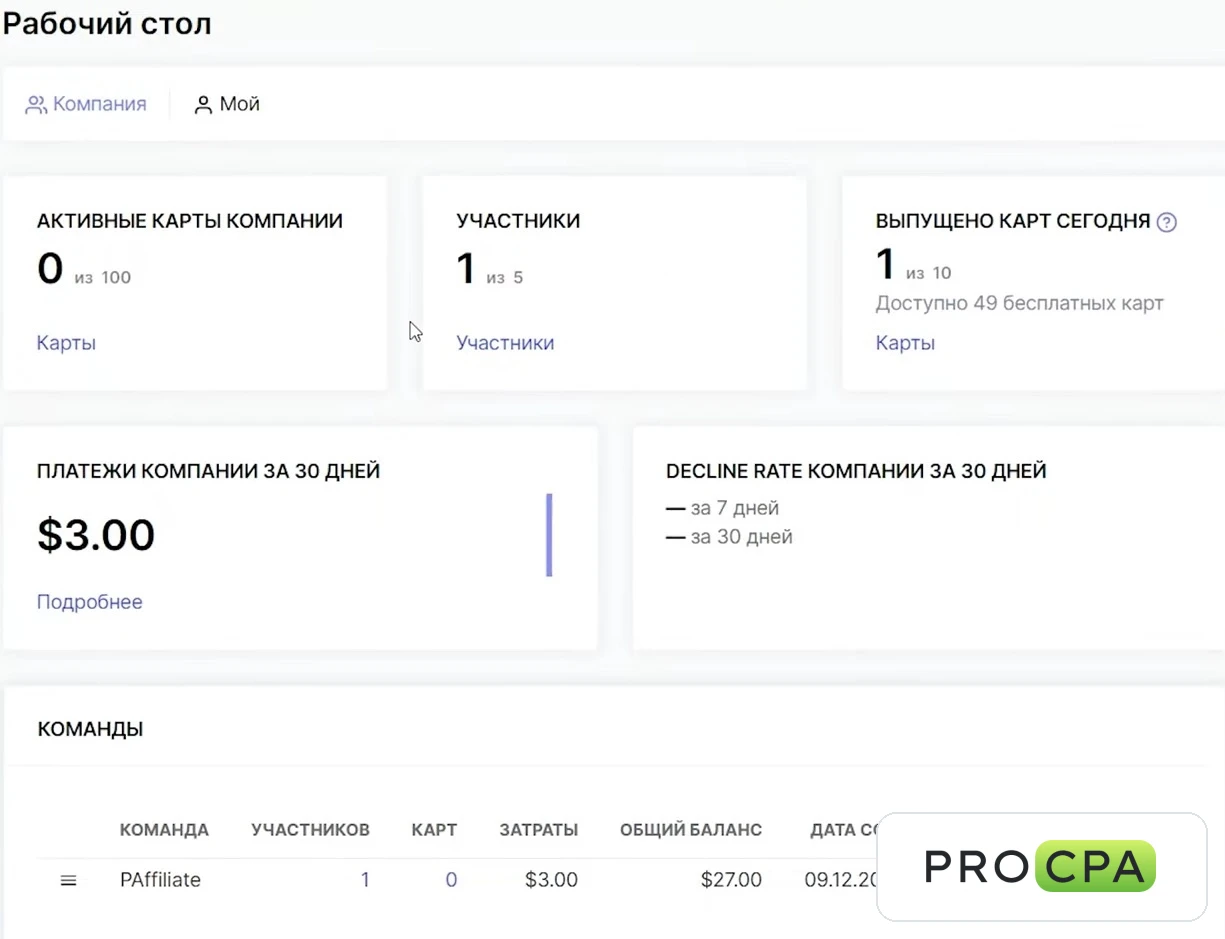Switch to the Компания tab
The width and height of the screenshot is (1225, 939).
(86, 104)
